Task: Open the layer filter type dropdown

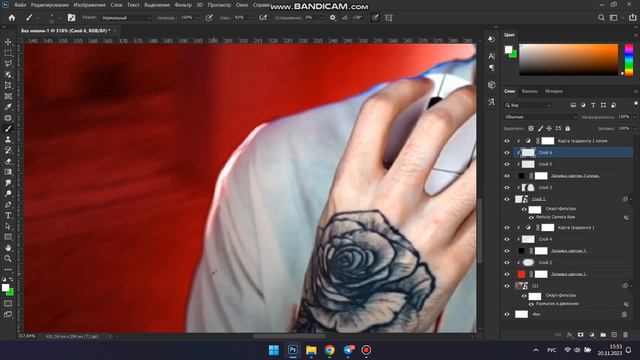Action: coord(528,105)
